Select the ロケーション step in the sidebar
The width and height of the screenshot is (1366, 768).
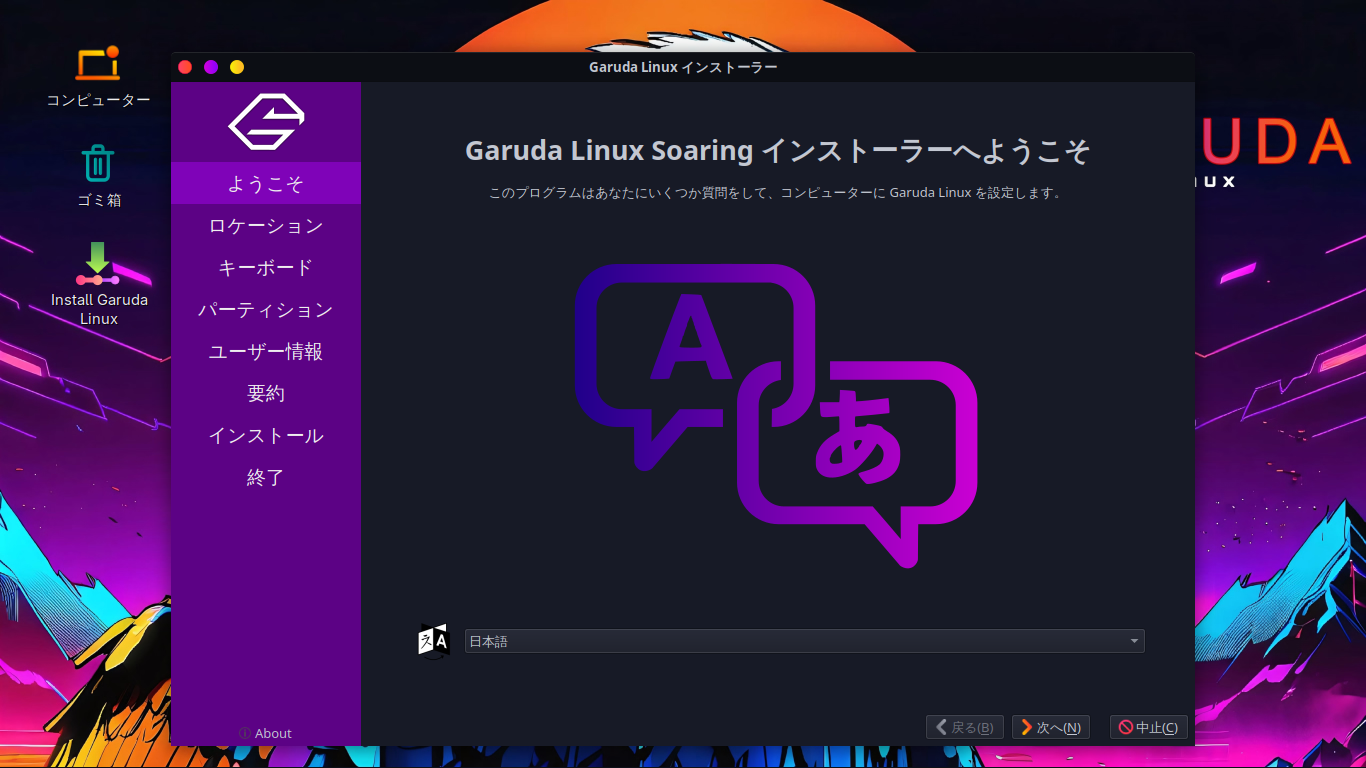pos(266,225)
